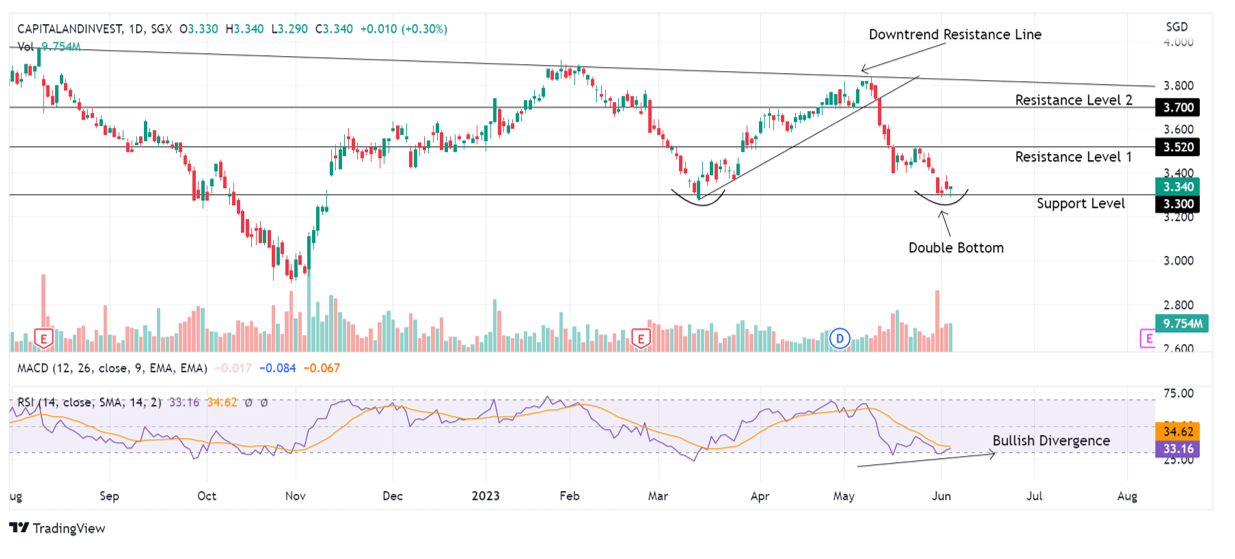The image size is (1235, 559).
Task: Open the SGD currency selector
Action: [1176, 26]
